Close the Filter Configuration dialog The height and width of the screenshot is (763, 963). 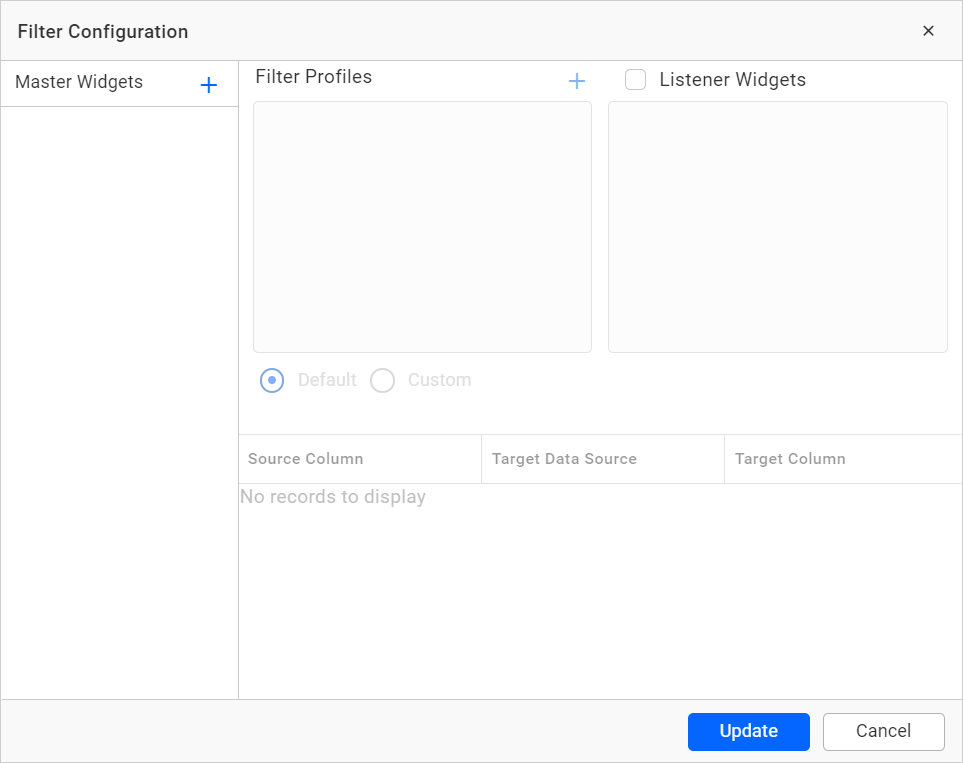[x=928, y=30]
